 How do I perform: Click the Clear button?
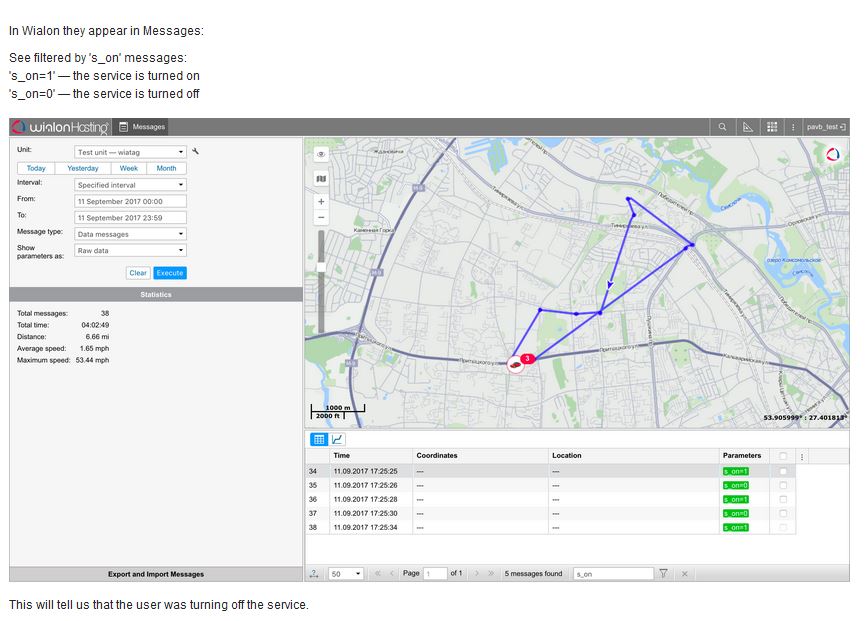(x=138, y=273)
